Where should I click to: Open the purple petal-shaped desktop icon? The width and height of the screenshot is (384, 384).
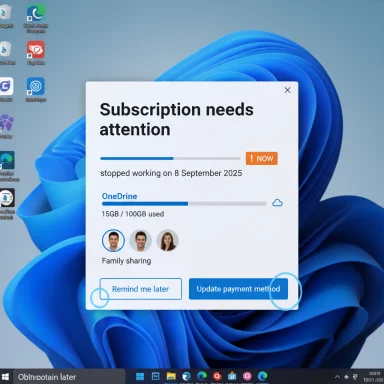pos(6,123)
